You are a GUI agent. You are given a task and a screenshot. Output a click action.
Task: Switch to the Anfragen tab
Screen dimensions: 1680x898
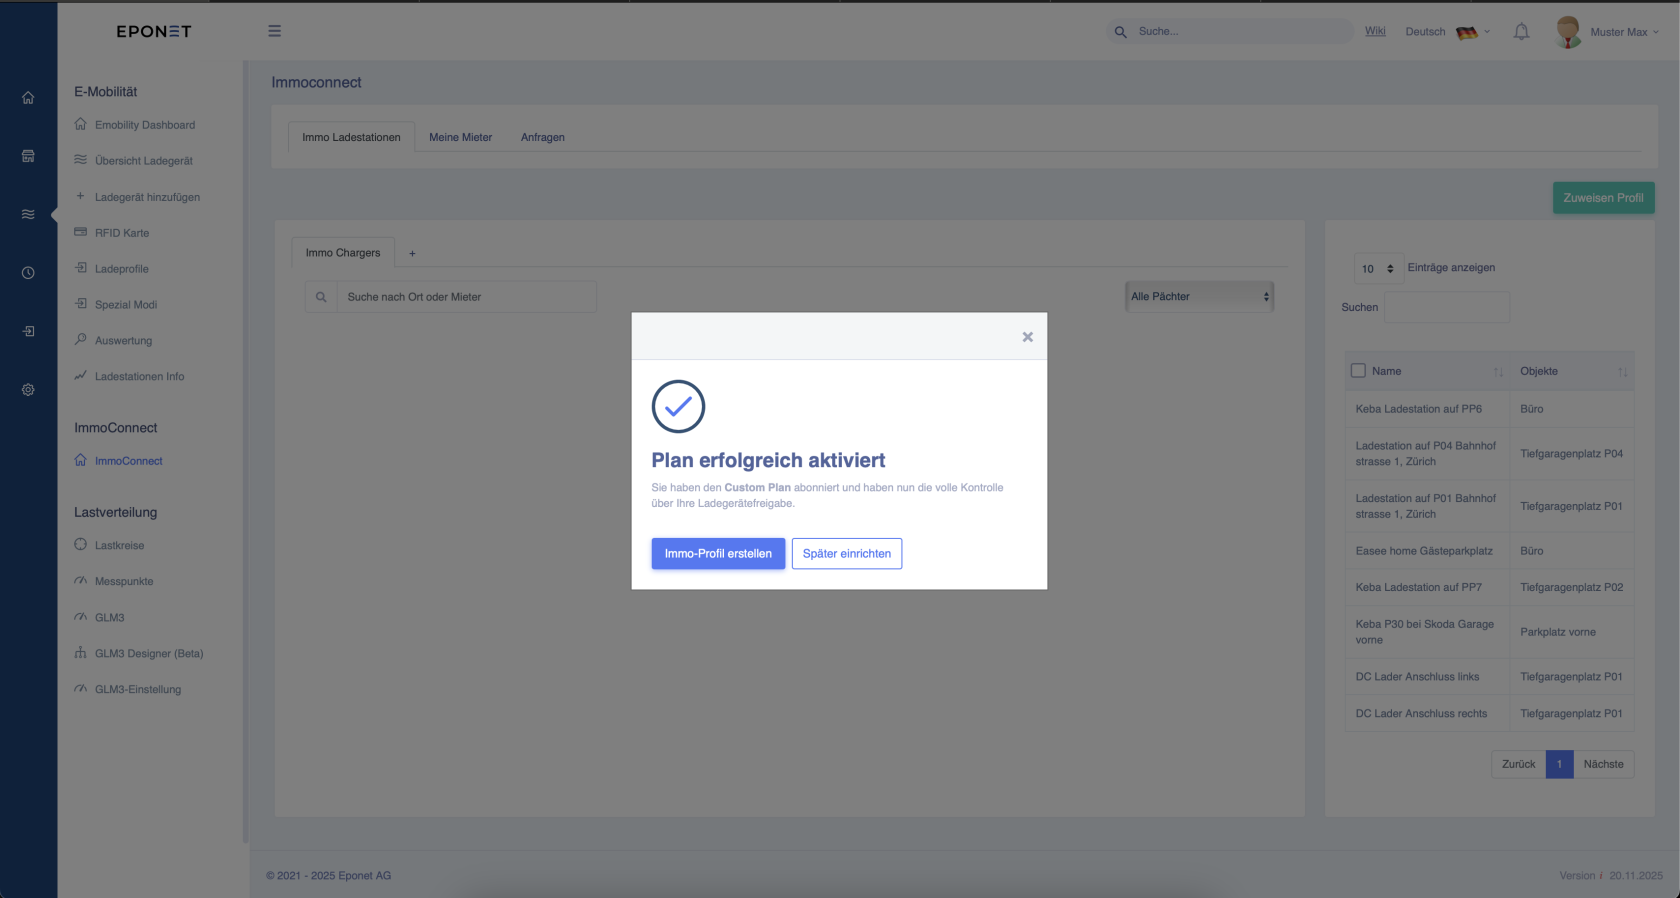542,137
